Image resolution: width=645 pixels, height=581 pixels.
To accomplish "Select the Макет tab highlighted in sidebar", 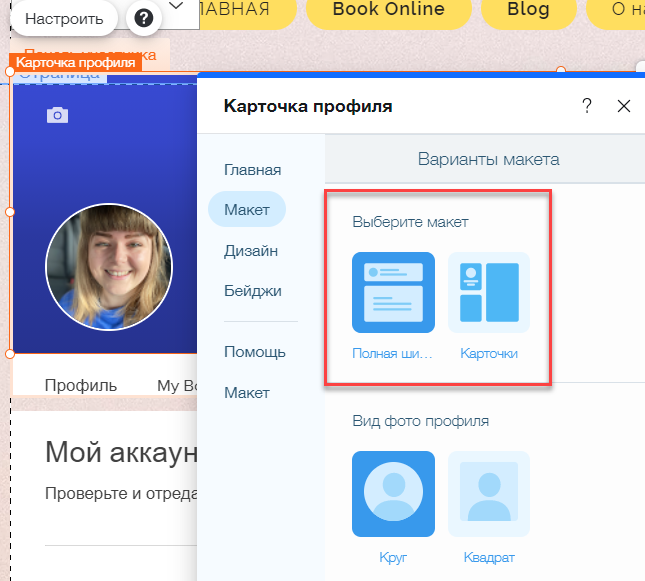I will [247, 209].
